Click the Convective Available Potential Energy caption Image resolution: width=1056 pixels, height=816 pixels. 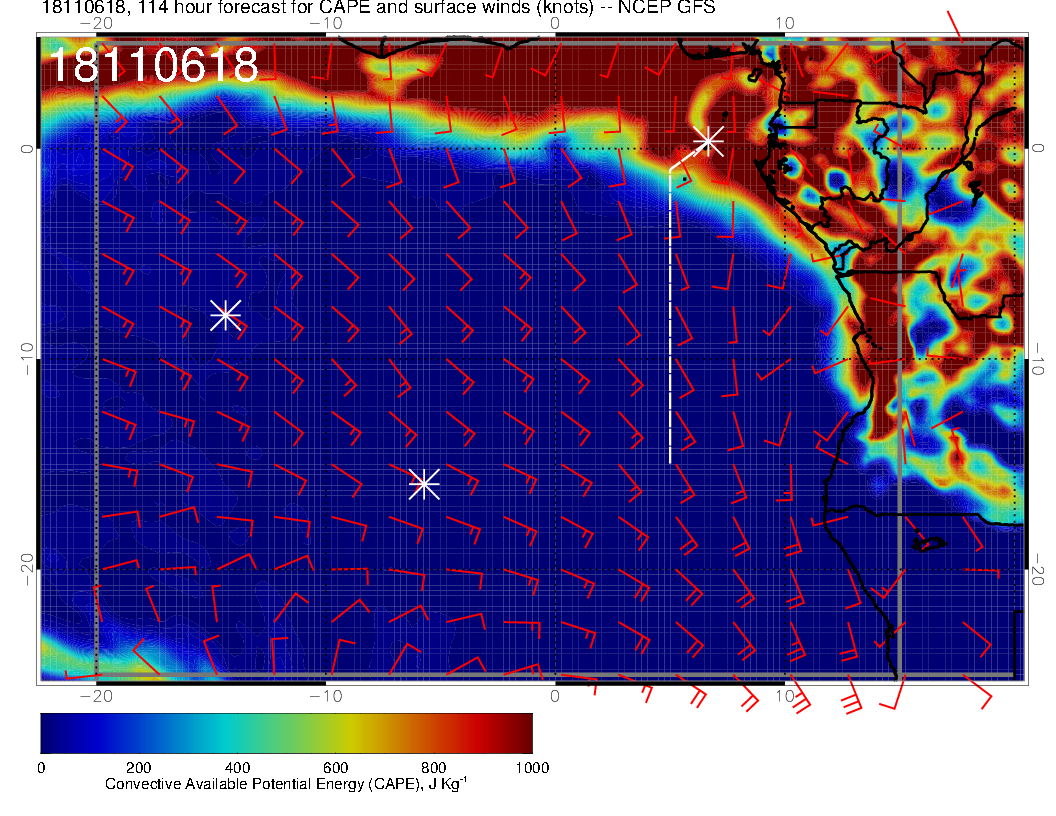click(x=286, y=785)
